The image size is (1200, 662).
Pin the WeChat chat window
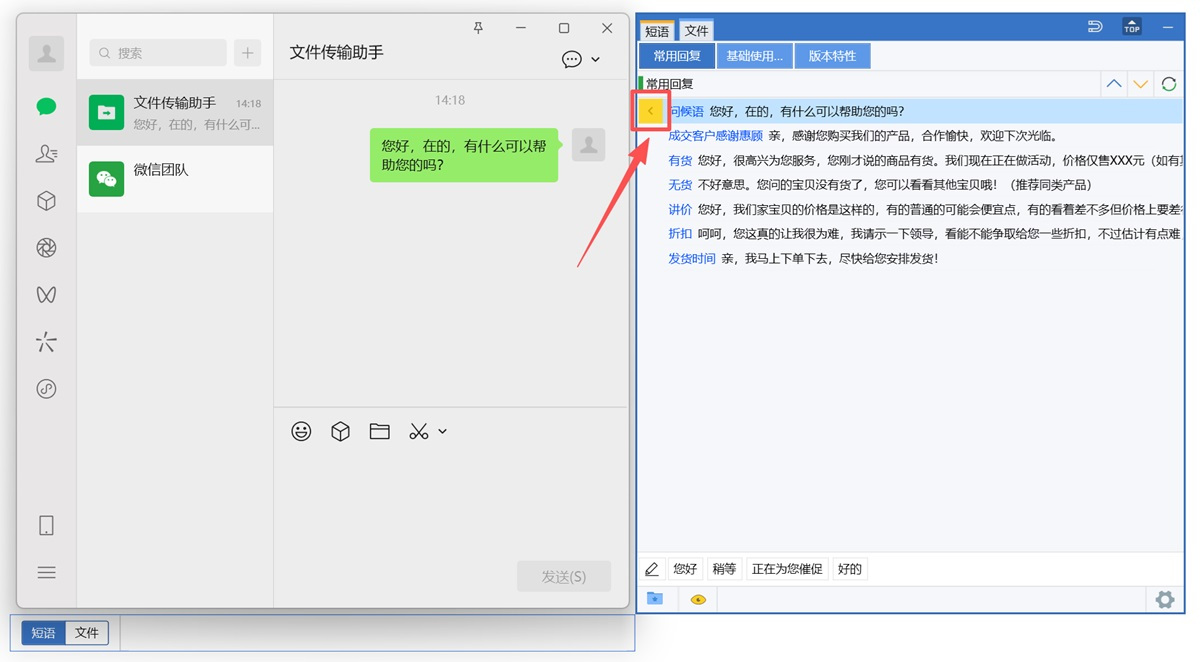coord(478,28)
